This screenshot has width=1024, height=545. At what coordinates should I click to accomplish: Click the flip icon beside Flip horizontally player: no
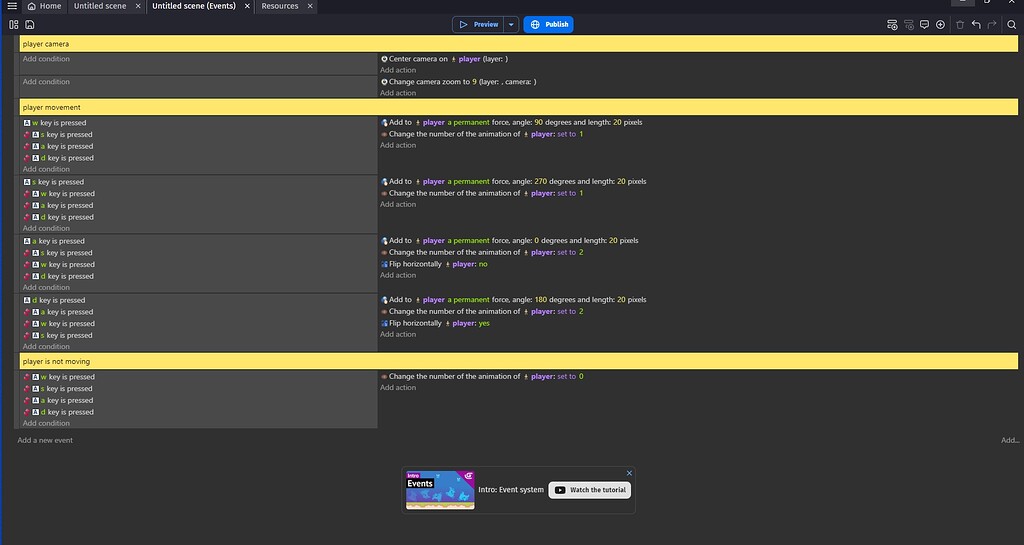(384, 264)
